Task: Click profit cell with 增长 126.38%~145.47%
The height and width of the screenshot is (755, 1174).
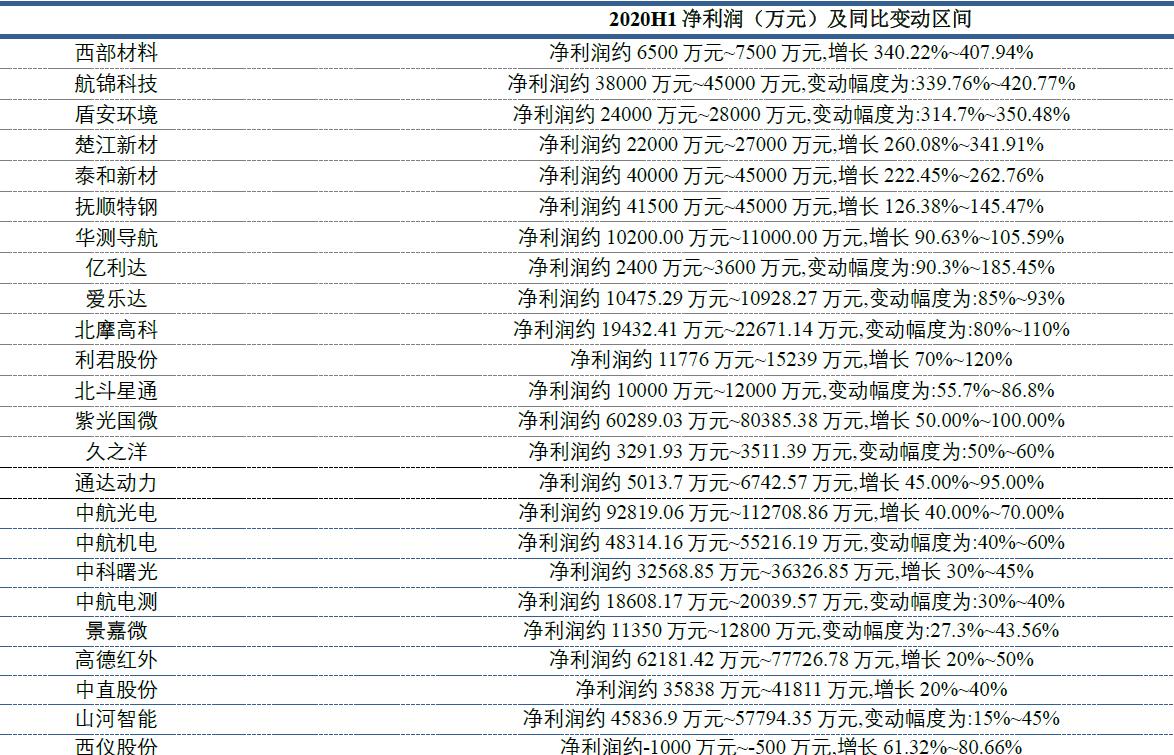Action: (x=791, y=206)
